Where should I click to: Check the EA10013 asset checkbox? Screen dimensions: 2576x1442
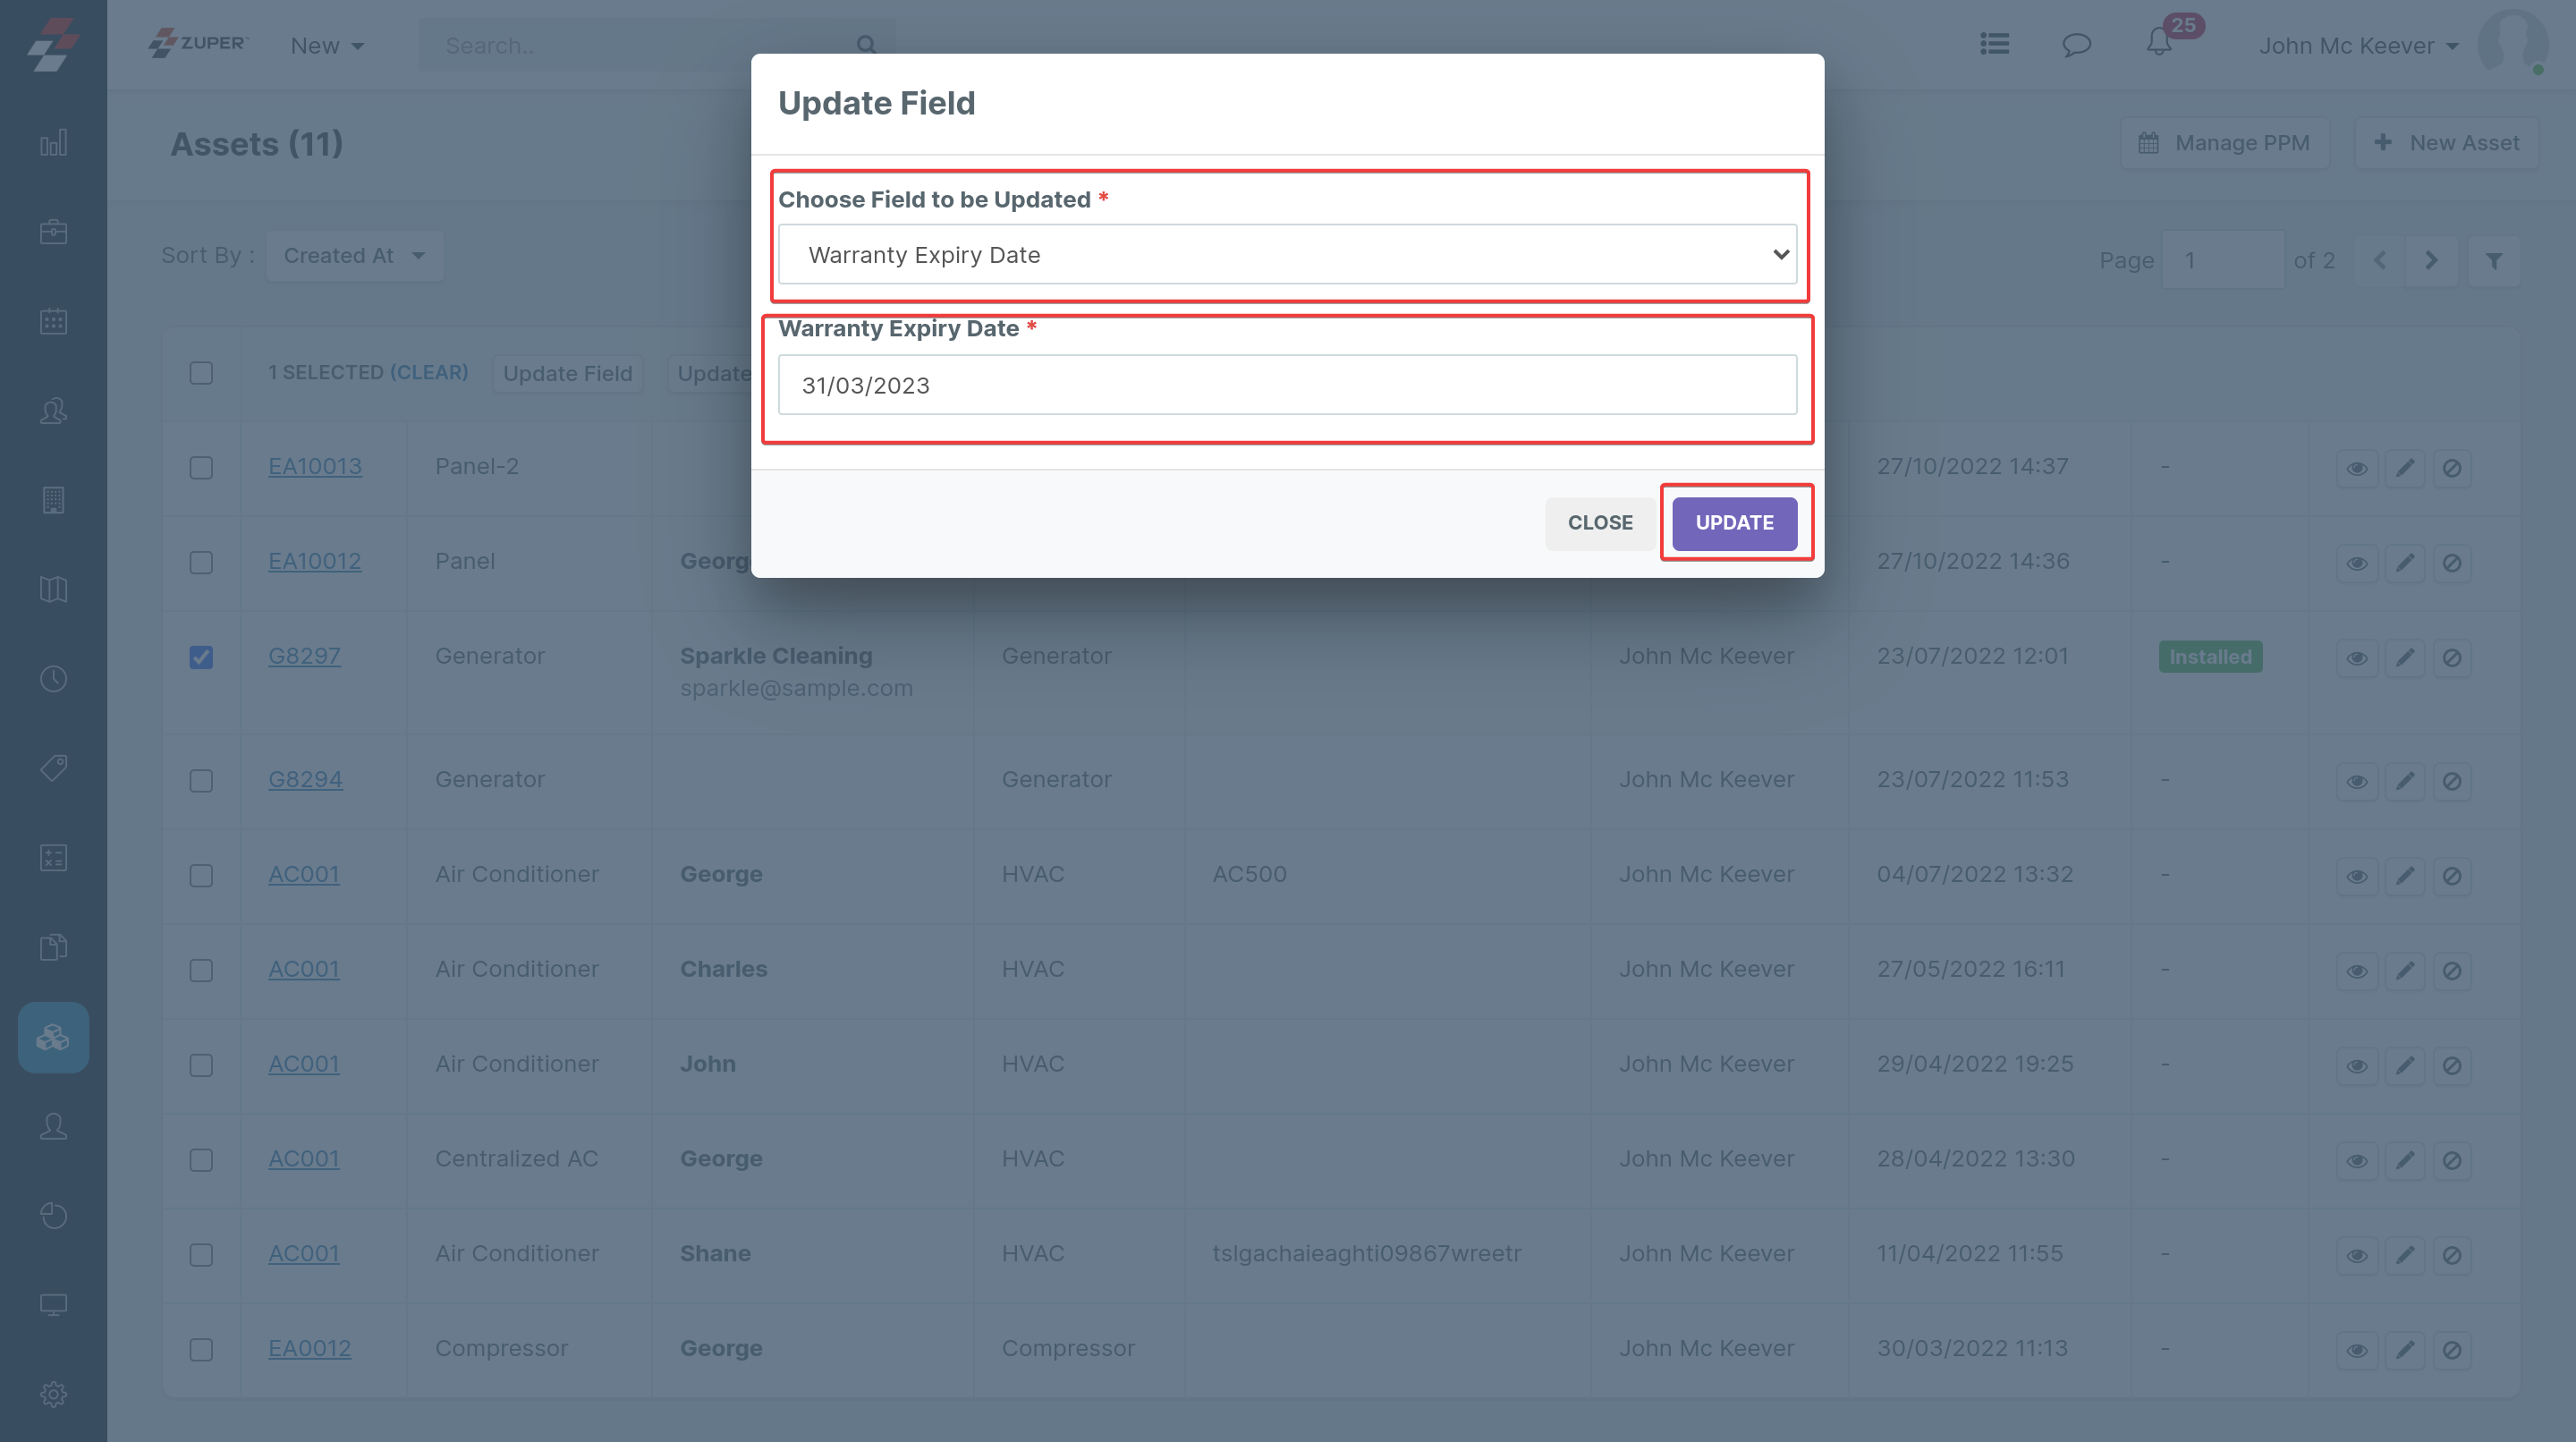click(201, 468)
